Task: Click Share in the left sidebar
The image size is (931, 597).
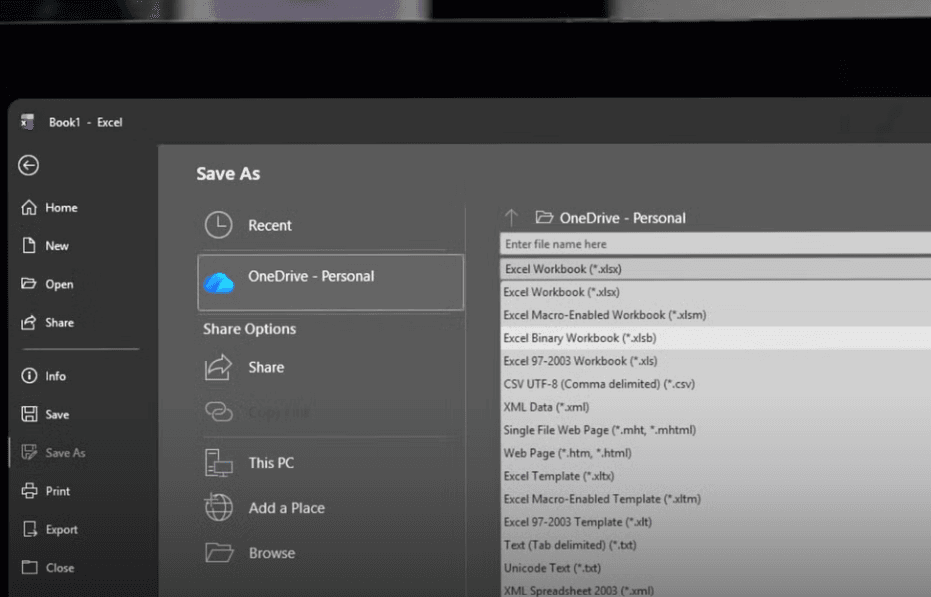Action: (59, 323)
